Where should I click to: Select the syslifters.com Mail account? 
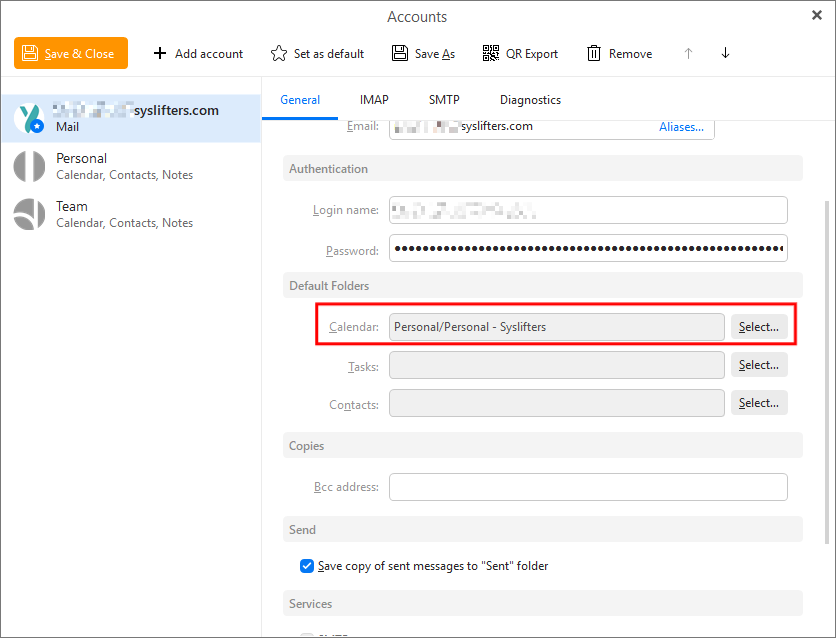(x=131, y=118)
